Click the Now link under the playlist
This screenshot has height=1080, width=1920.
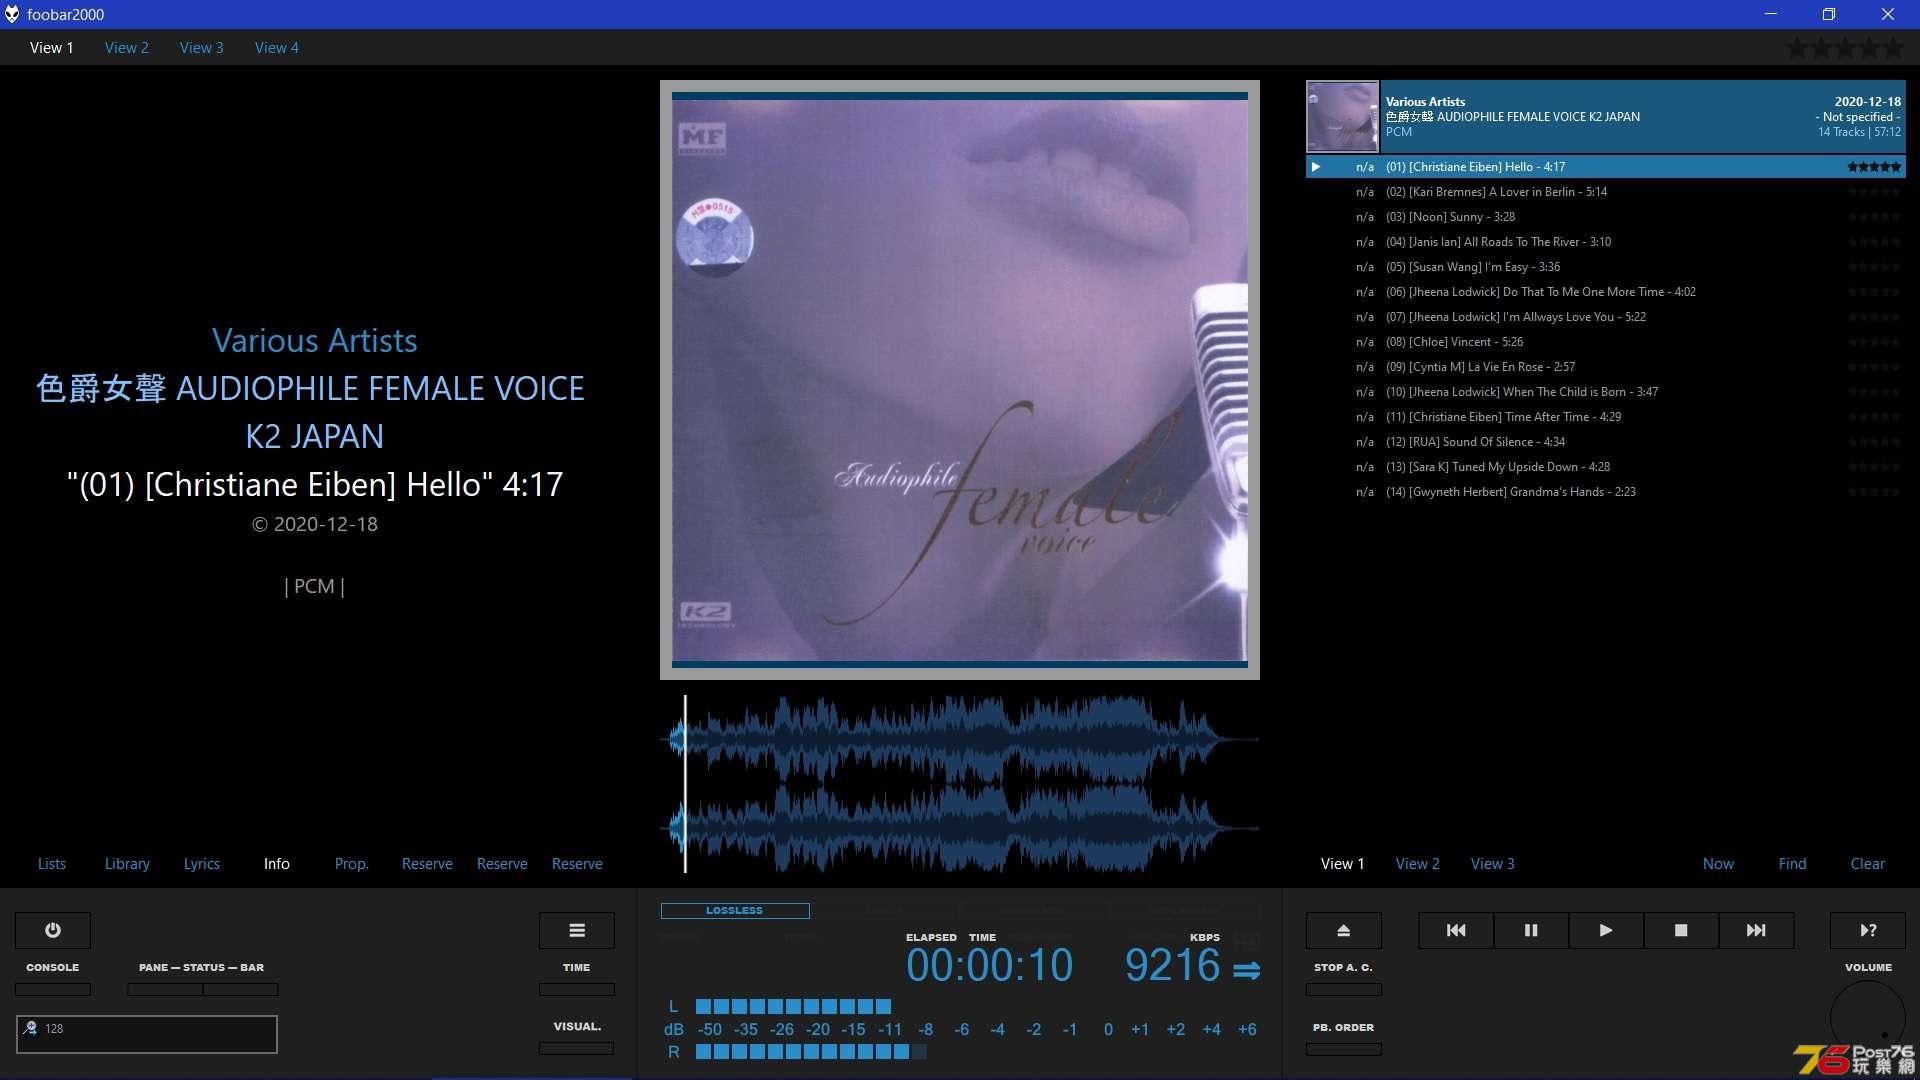coord(1718,863)
